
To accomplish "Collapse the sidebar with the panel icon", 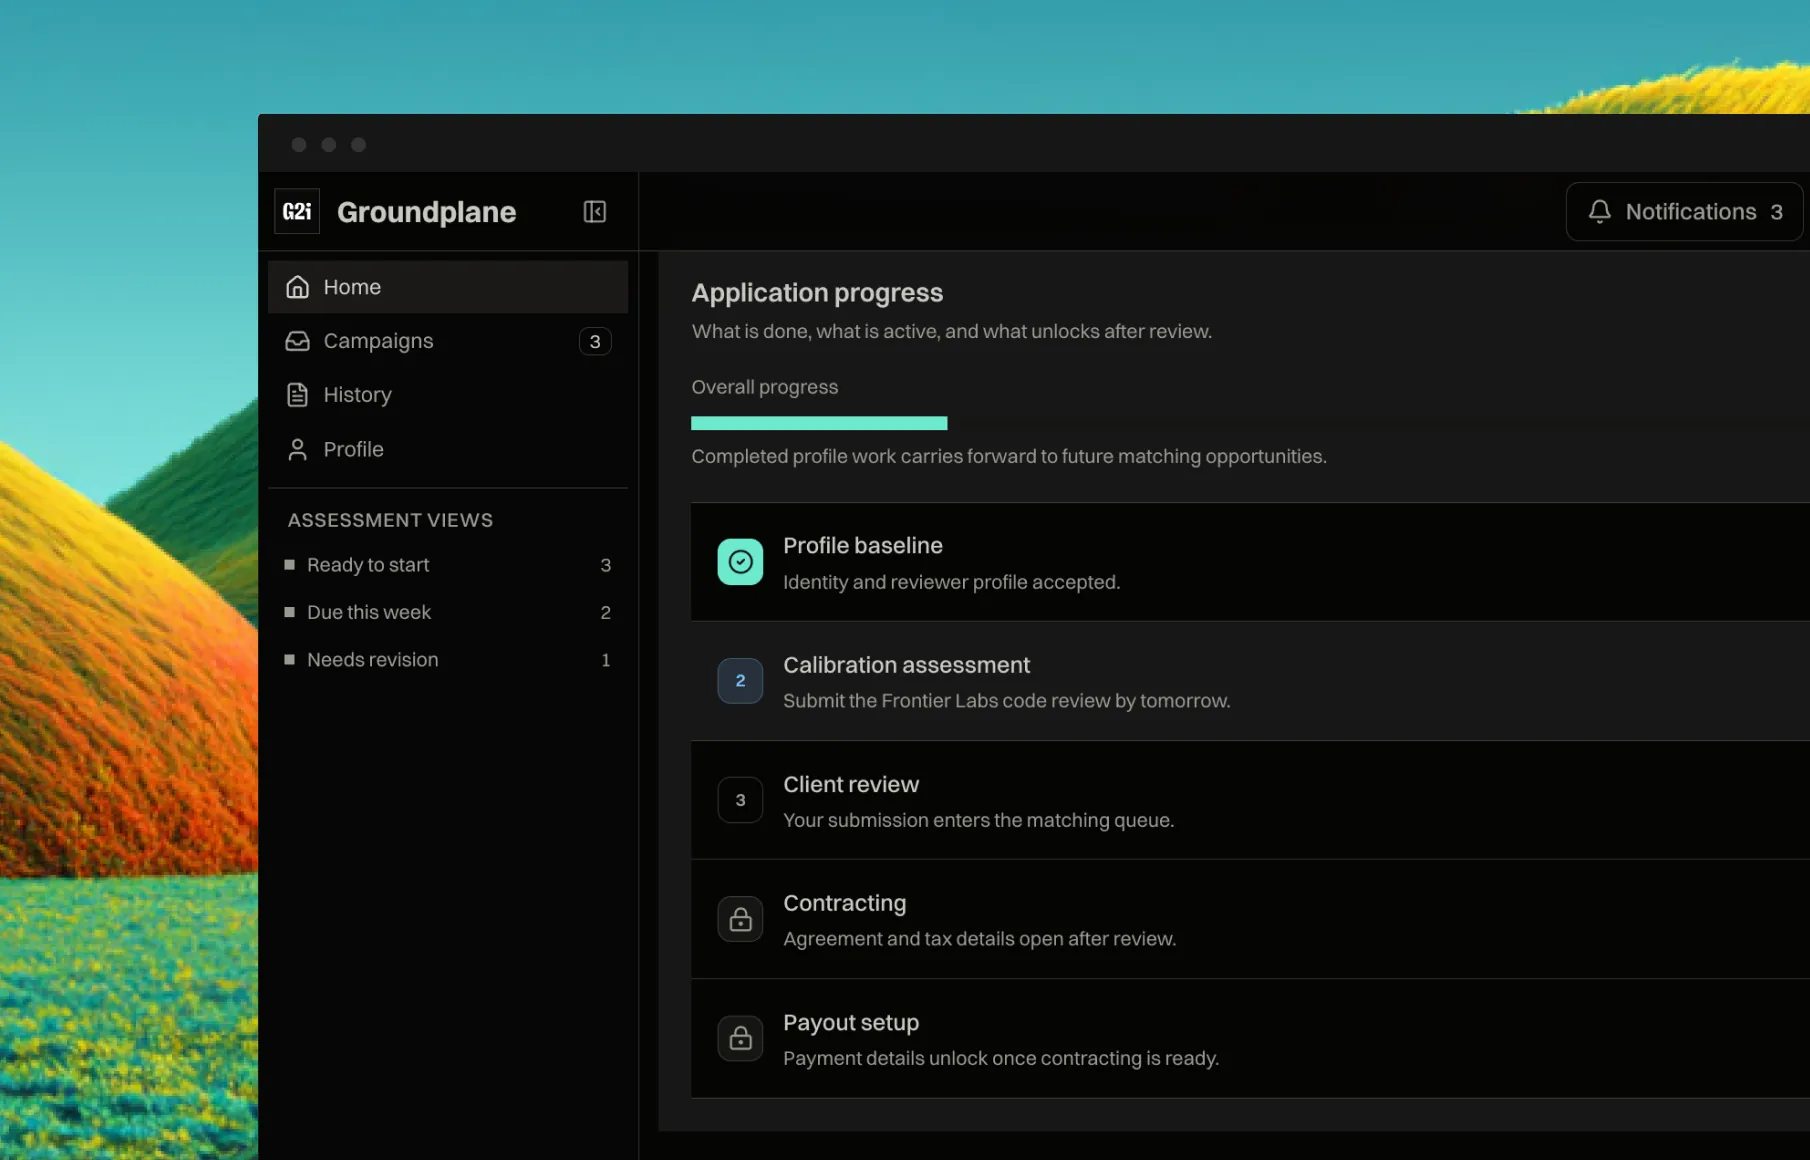I will pos(595,211).
